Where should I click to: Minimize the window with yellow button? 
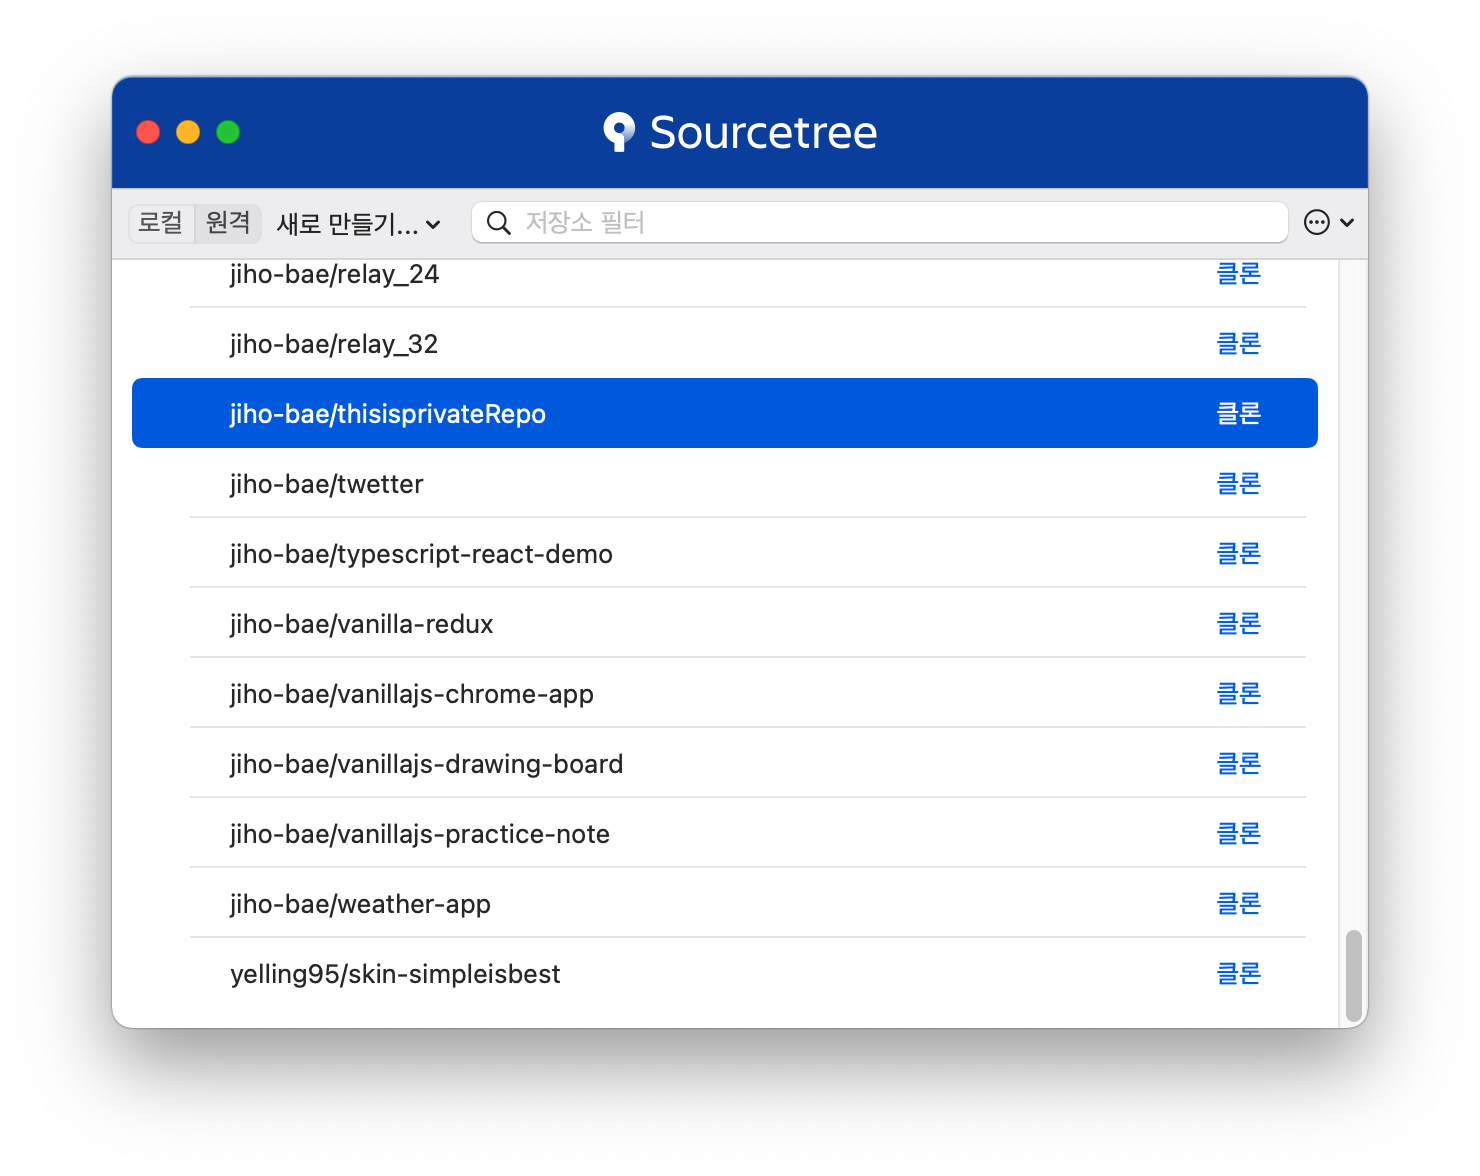(188, 132)
